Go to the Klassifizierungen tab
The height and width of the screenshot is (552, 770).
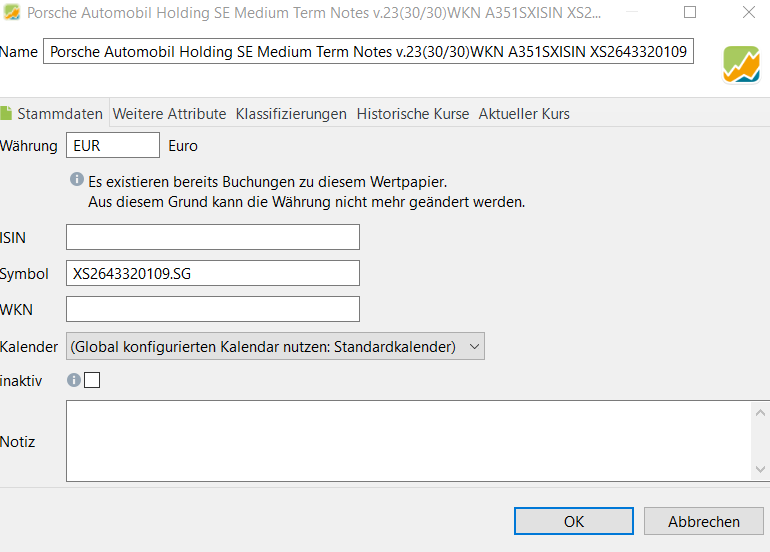point(291,113)
